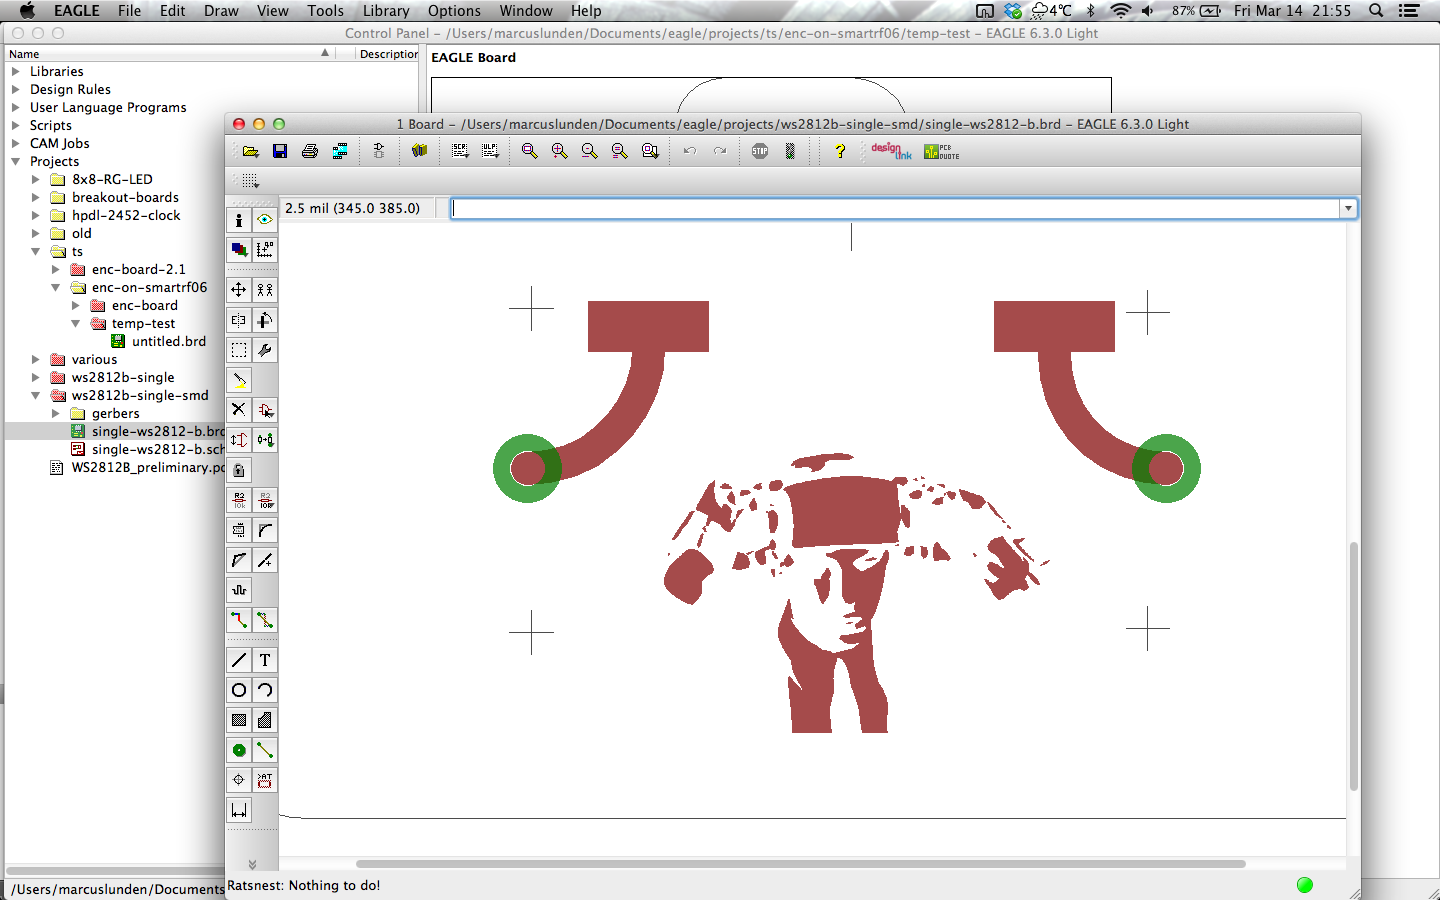
Task: Select the Lock padlock tool
Action: [x=239, y=470]
